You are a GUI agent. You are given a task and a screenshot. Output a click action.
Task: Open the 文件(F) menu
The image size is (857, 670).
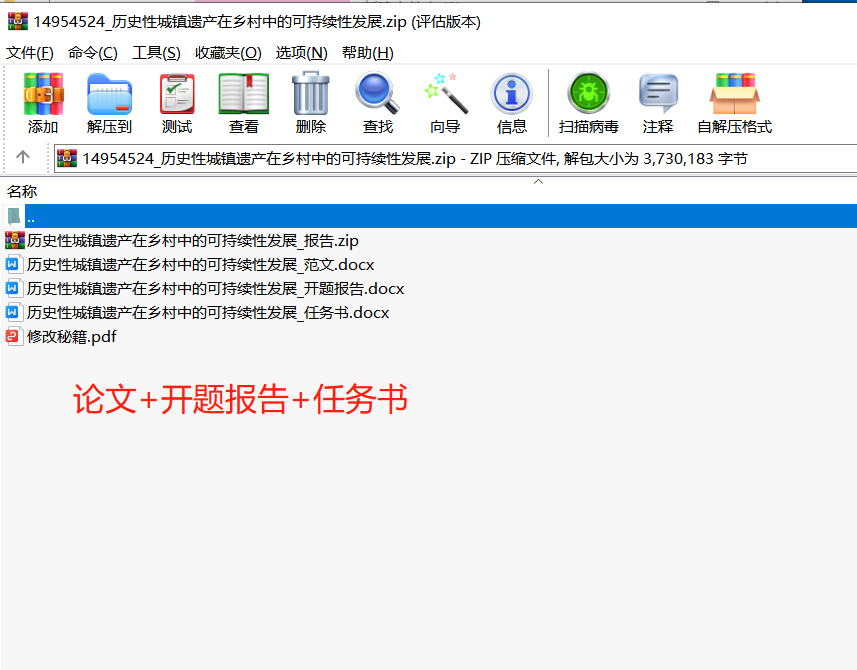(30, 52)
